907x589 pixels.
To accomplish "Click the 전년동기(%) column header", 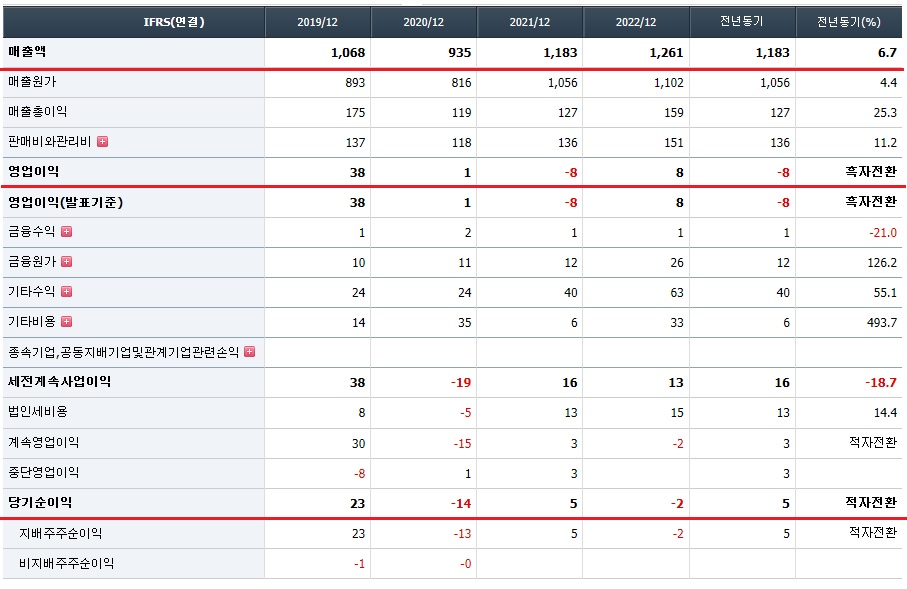I will (849, 22).
